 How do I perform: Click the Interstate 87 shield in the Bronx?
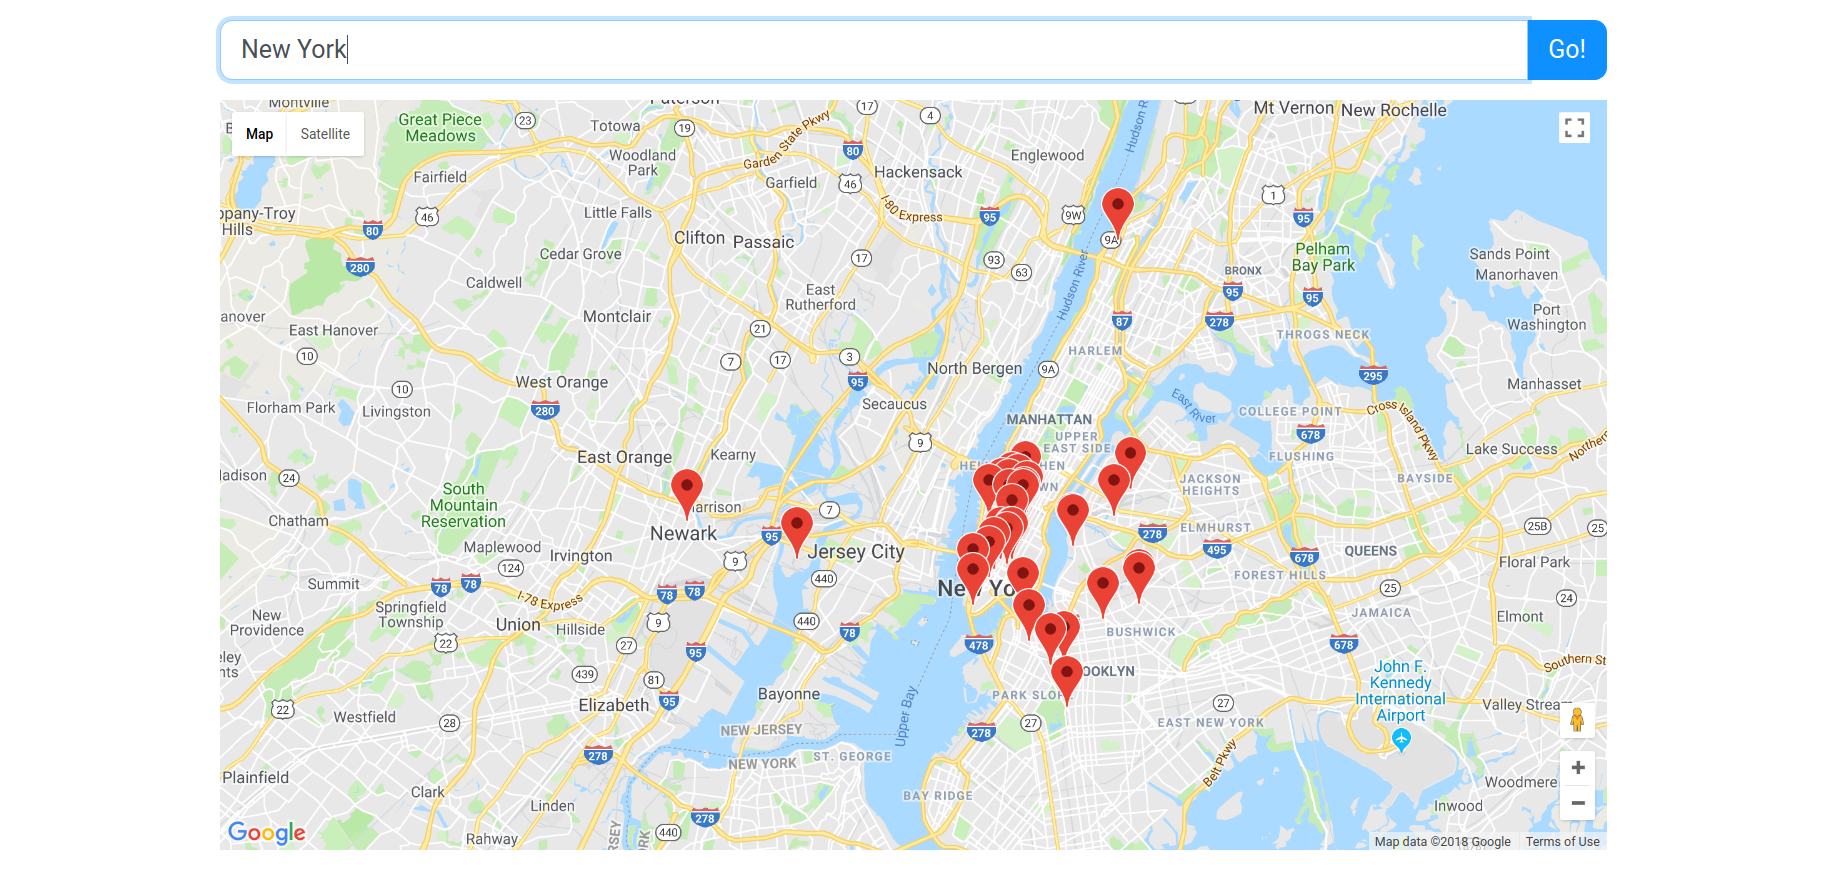pos(1122,320)
